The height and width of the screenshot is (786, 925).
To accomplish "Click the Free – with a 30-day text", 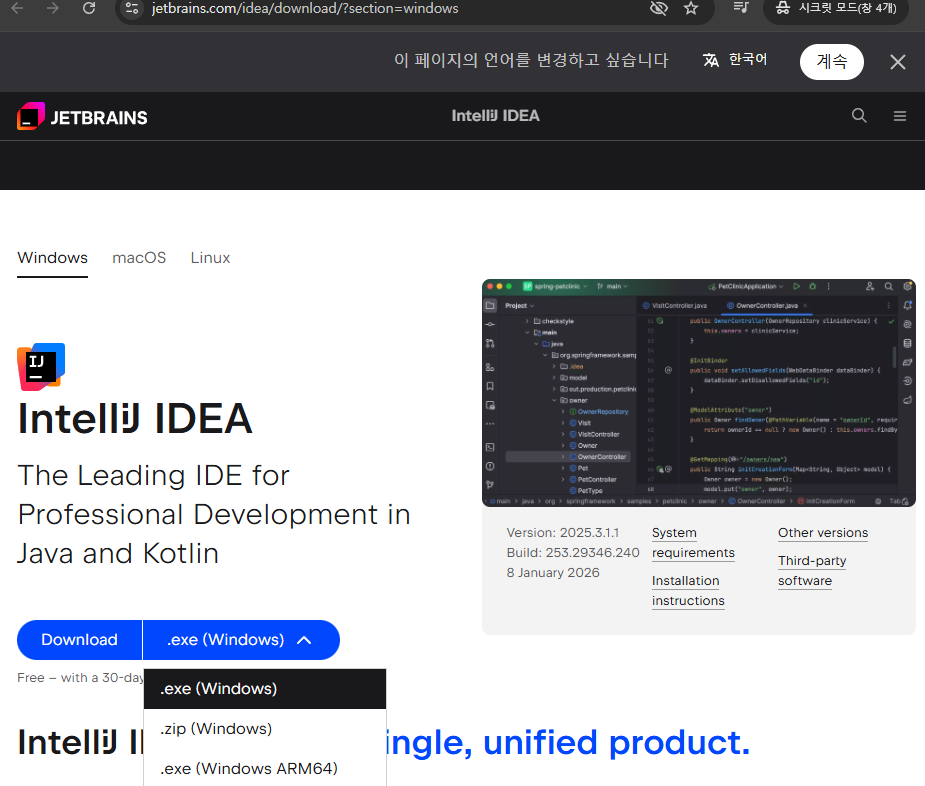I will click(80, 678).
